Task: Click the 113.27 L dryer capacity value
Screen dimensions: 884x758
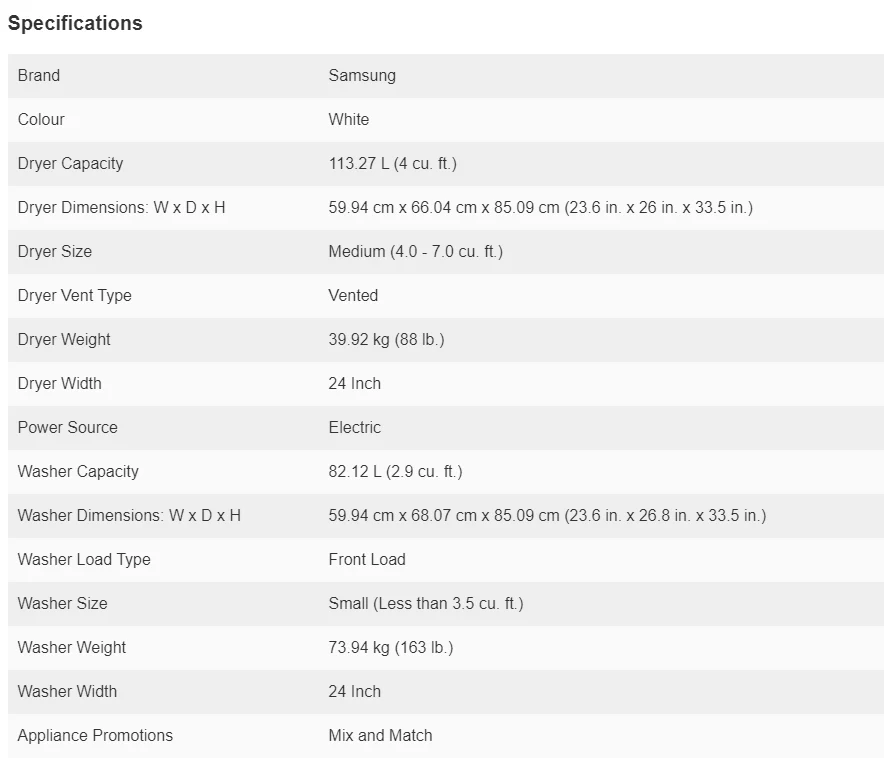Action: [x=392, y=163]
